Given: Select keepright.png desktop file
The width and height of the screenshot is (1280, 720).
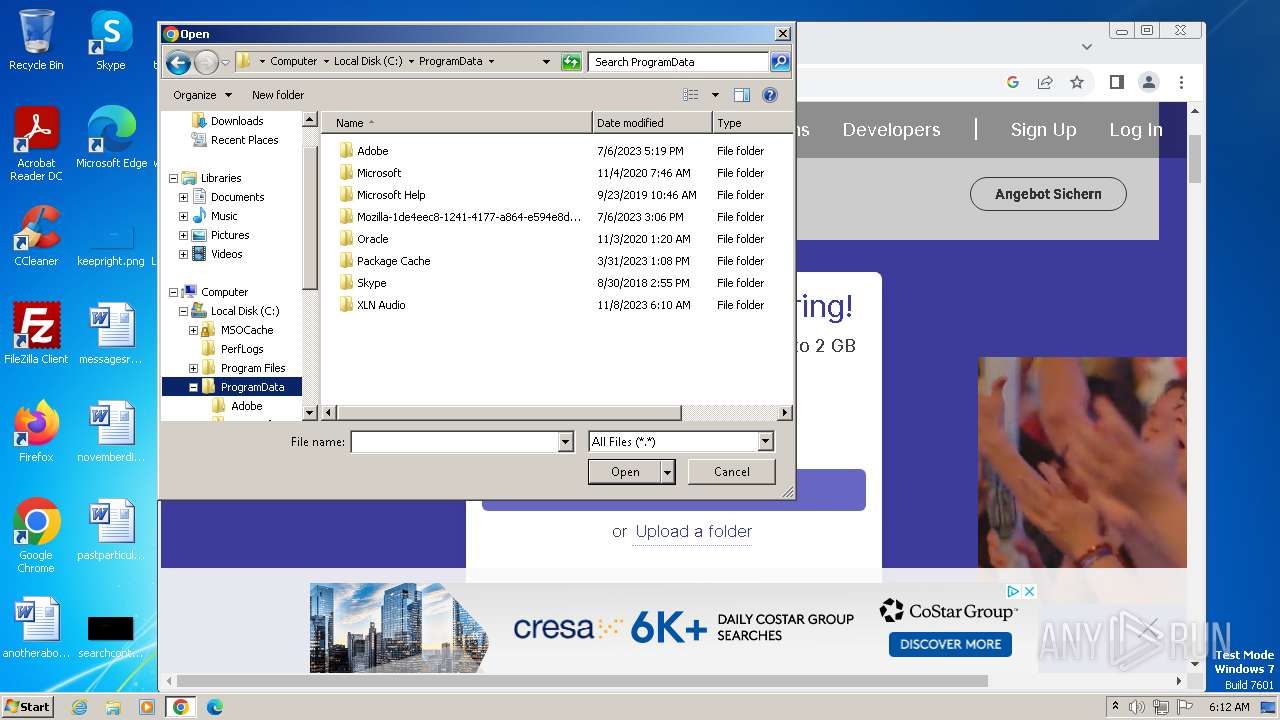Looking at the screenshot, I should [111, 245].
